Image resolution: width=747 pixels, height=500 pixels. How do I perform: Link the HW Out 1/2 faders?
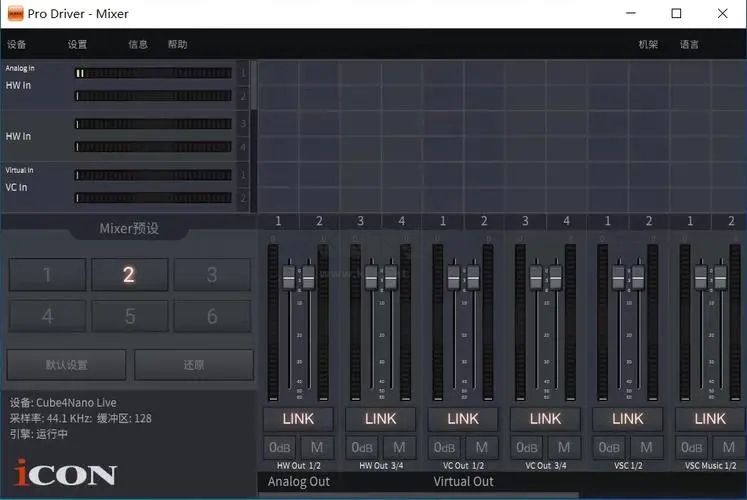tap(298, 418)
